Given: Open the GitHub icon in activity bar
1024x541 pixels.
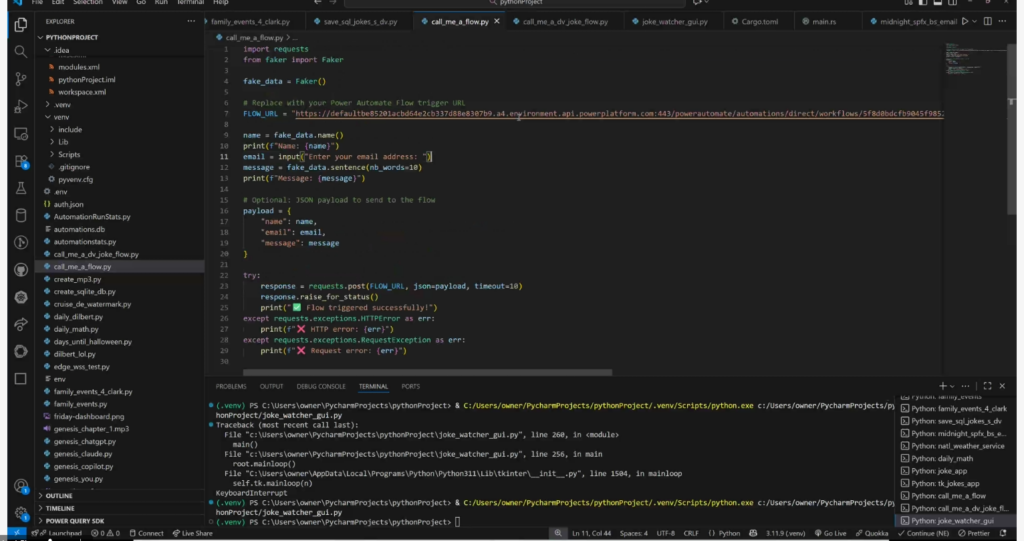Looking at the screenshot, I should [x=20, y=269].
